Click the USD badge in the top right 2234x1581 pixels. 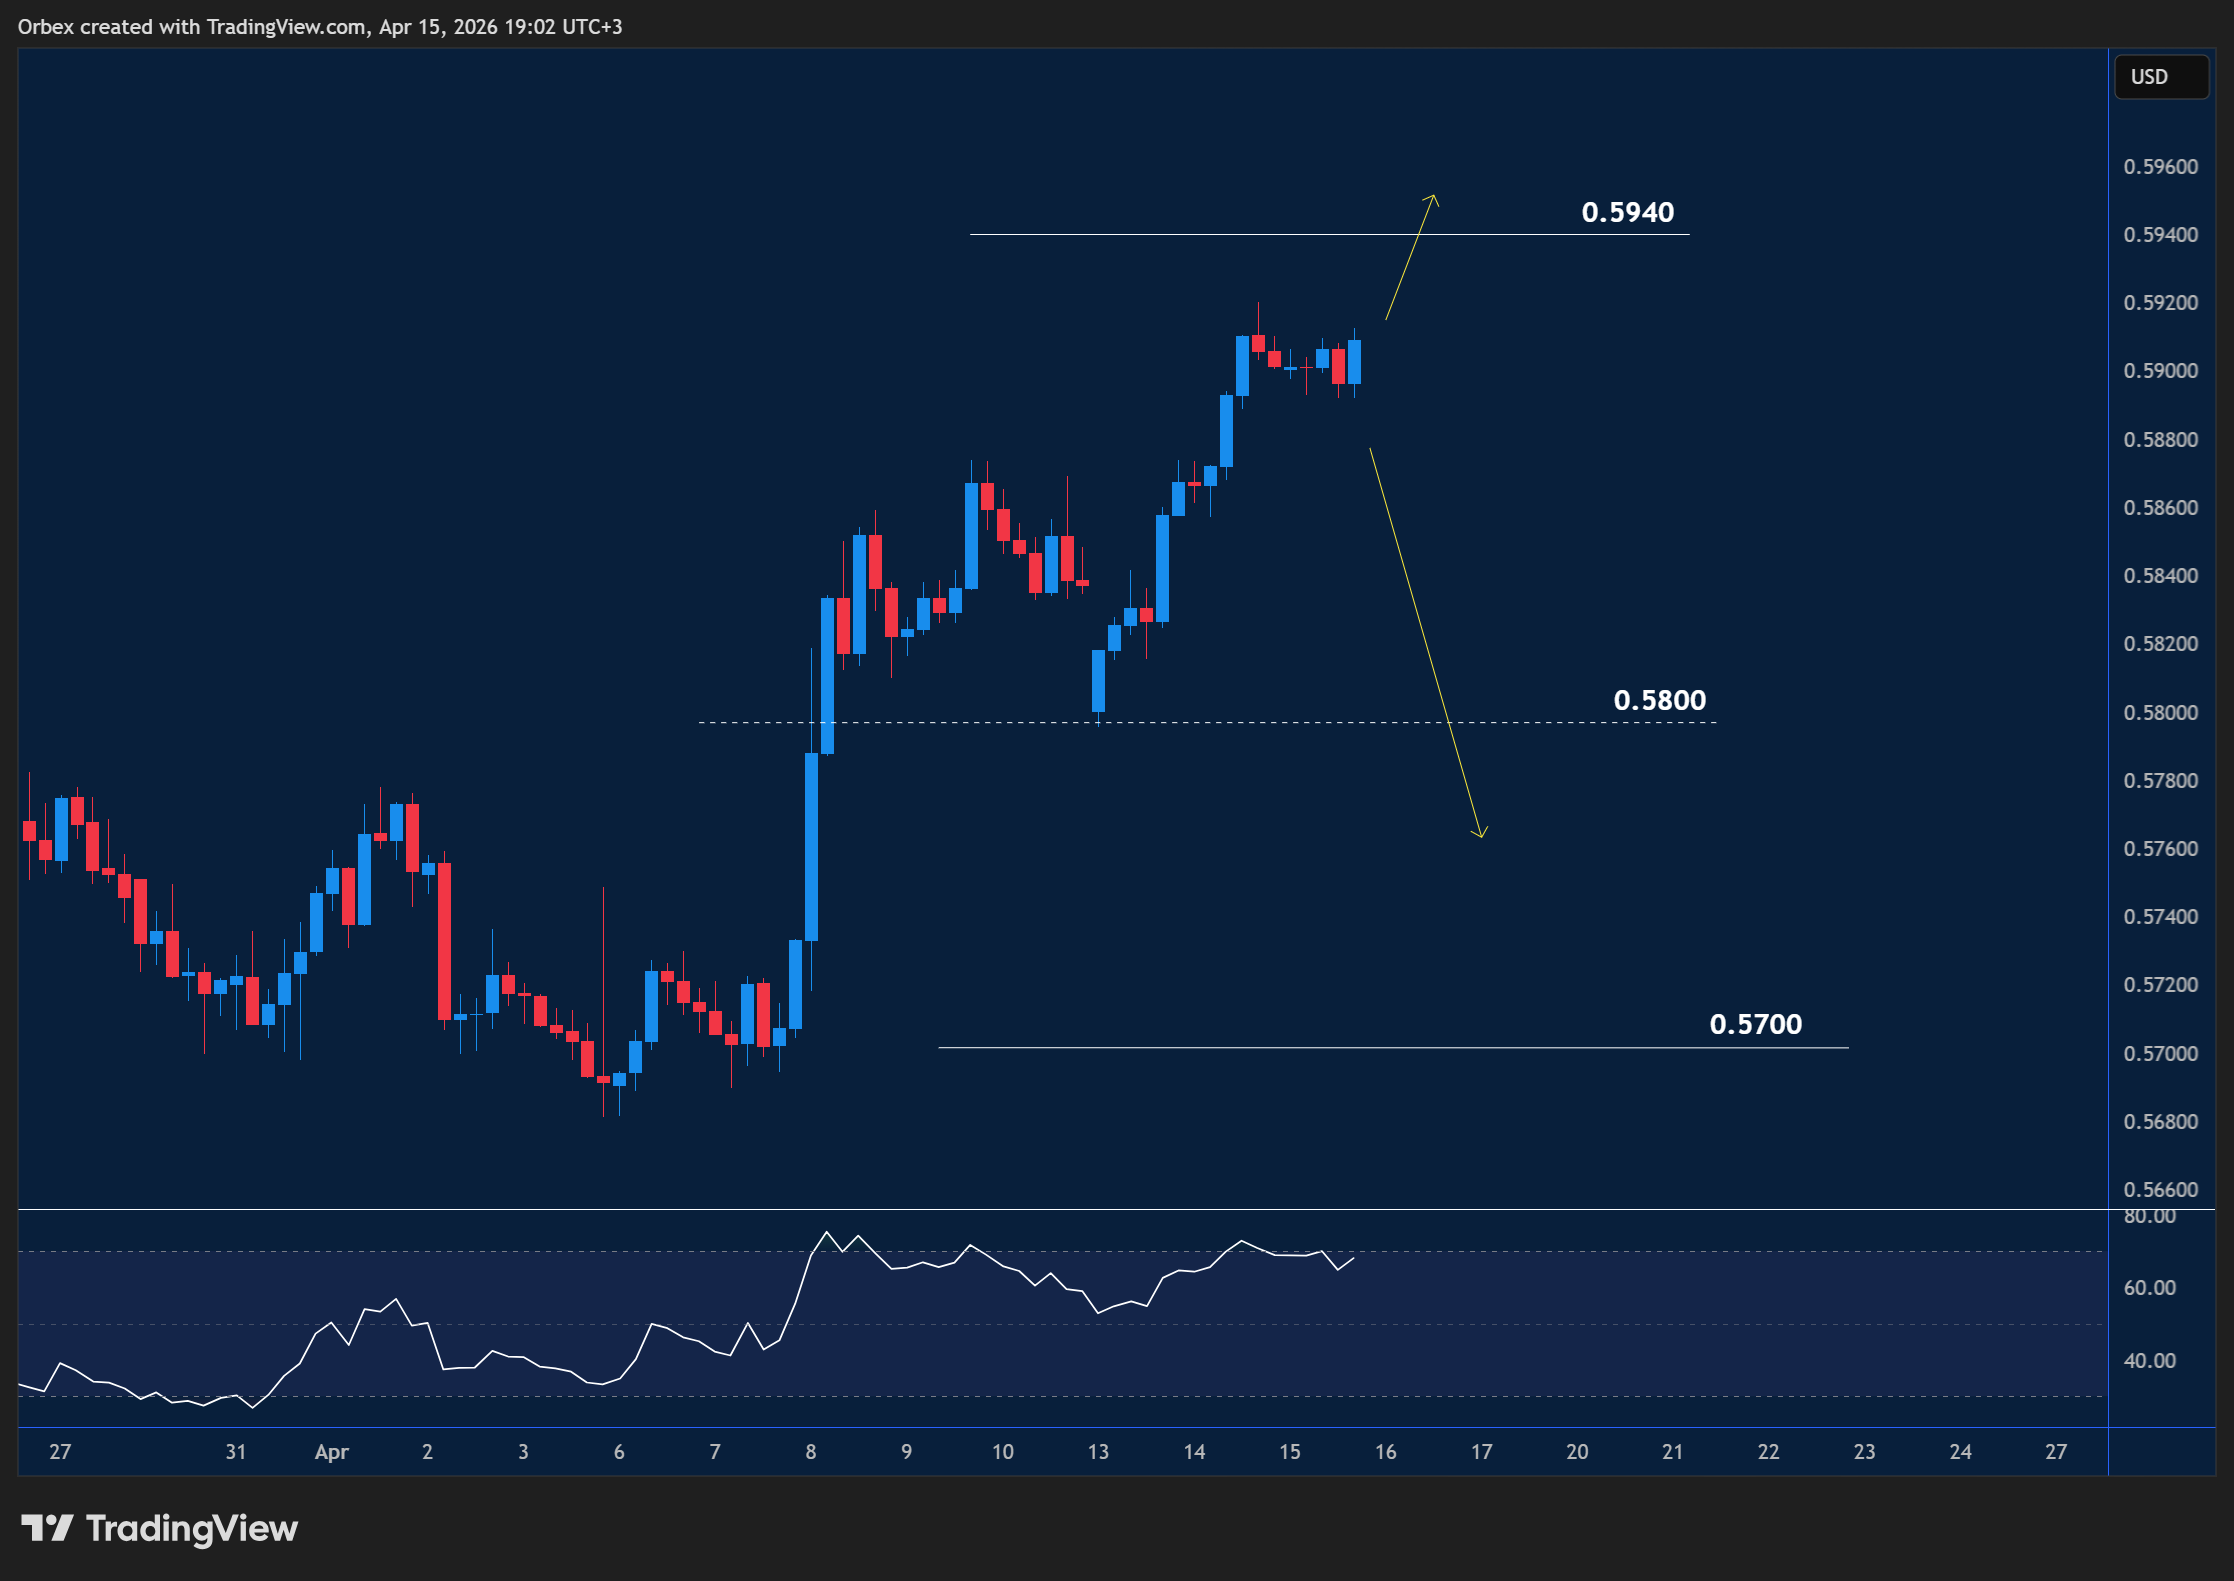[2161, 77]
